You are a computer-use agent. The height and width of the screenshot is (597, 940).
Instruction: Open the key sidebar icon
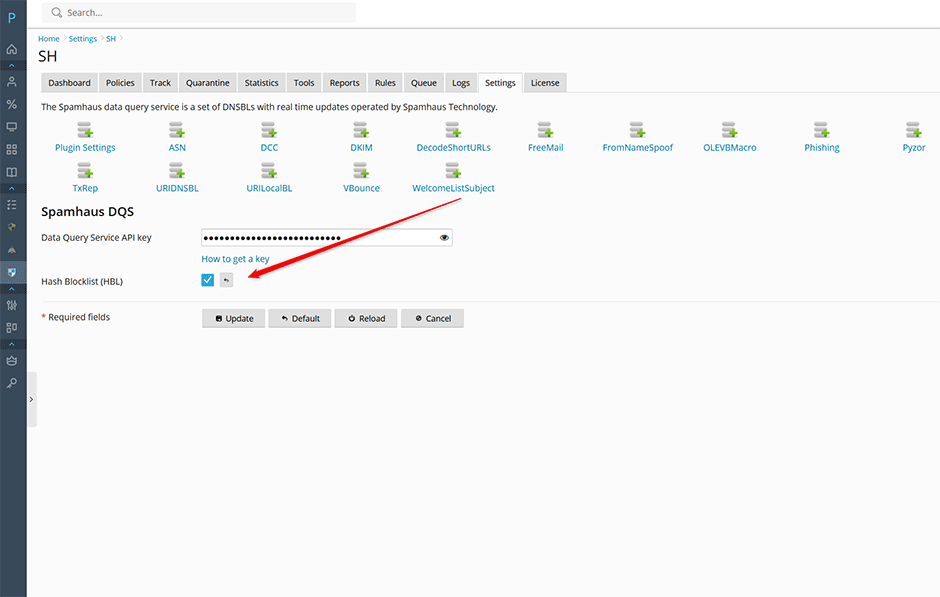[11, 383]
